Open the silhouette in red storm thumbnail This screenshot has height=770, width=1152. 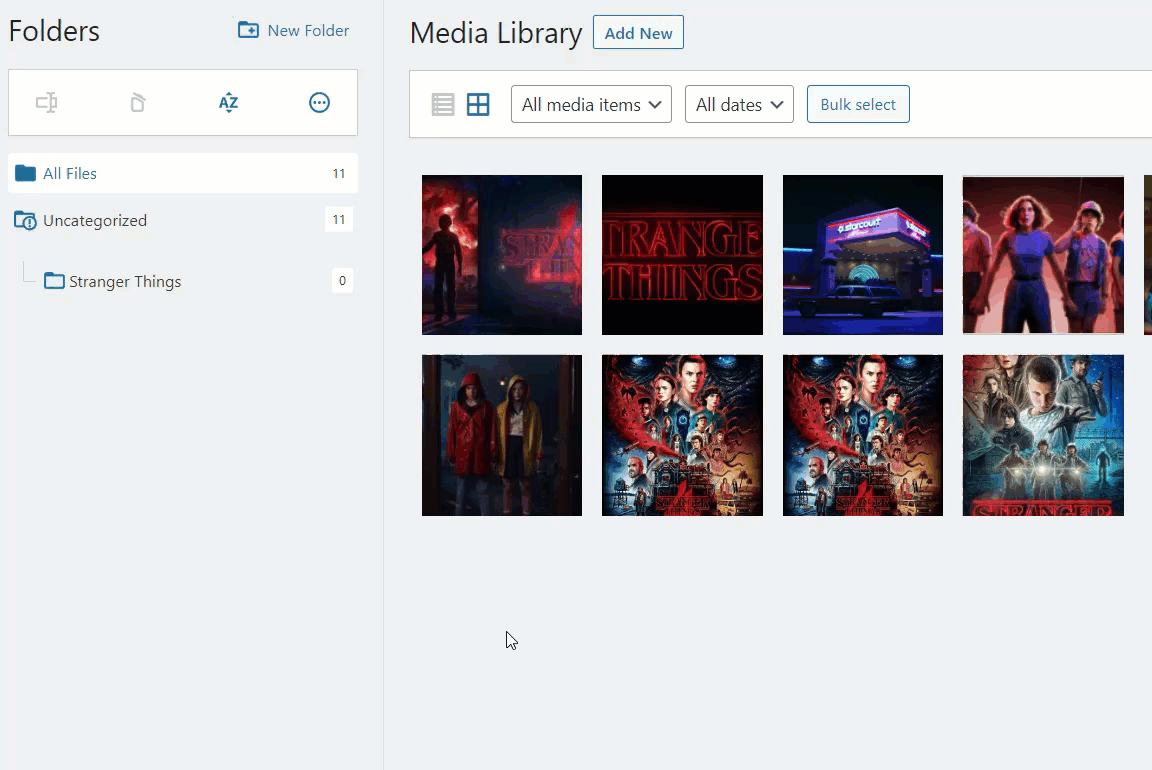[502, 255]
